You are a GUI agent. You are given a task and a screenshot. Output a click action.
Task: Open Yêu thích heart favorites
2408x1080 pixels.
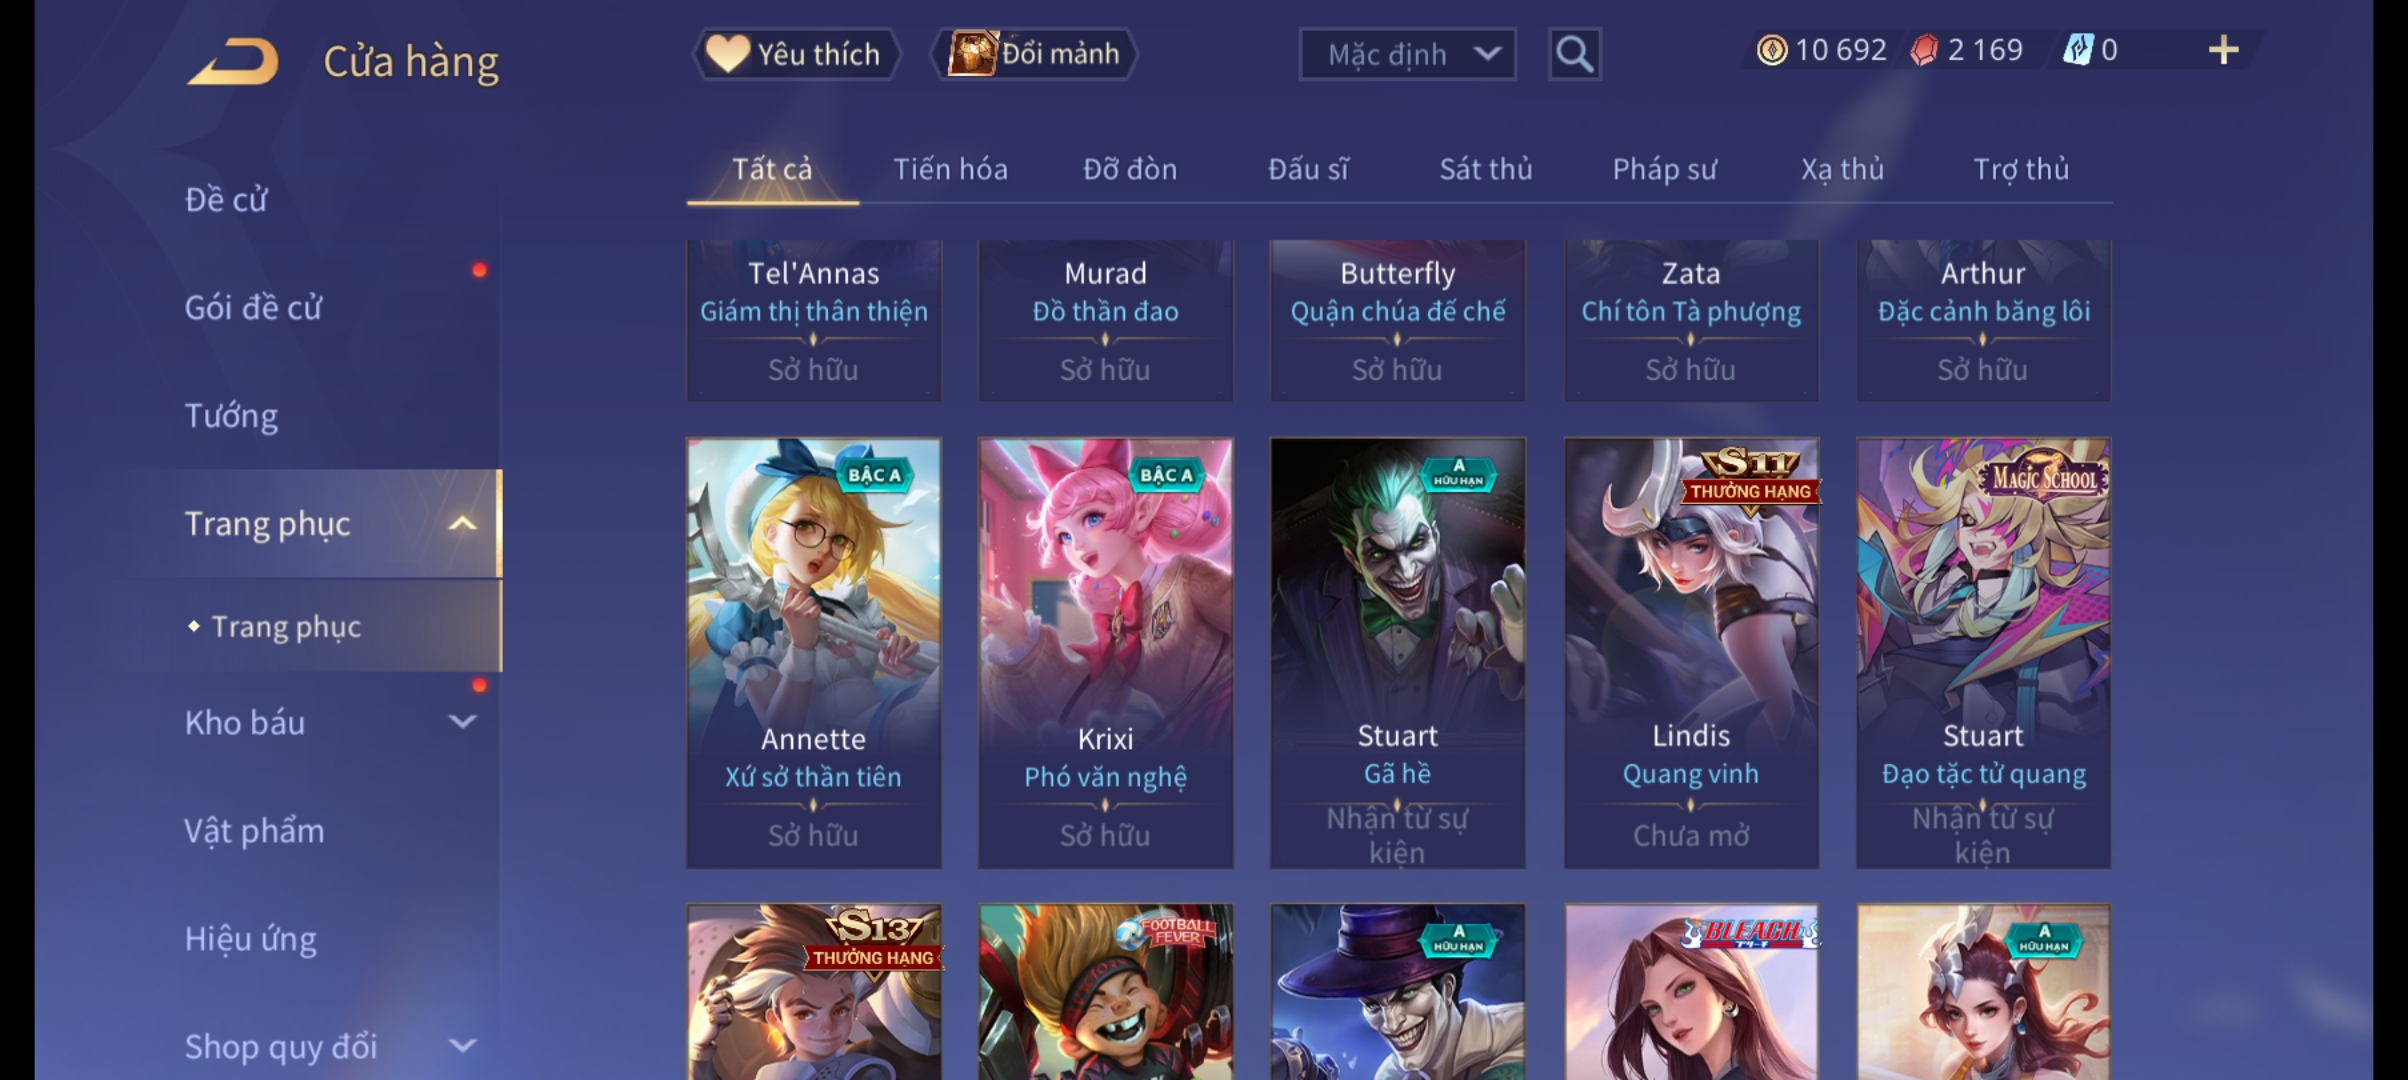point(795,54)
